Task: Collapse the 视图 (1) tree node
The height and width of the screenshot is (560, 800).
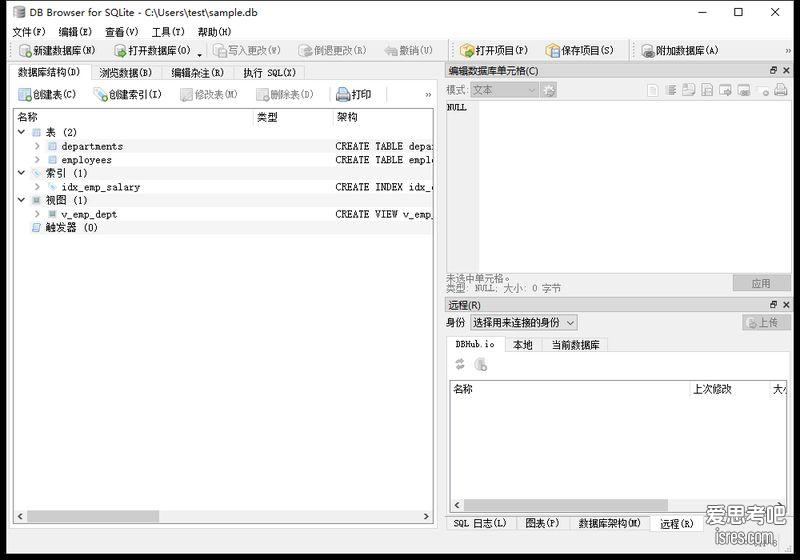Action: (x=21, y=200)
